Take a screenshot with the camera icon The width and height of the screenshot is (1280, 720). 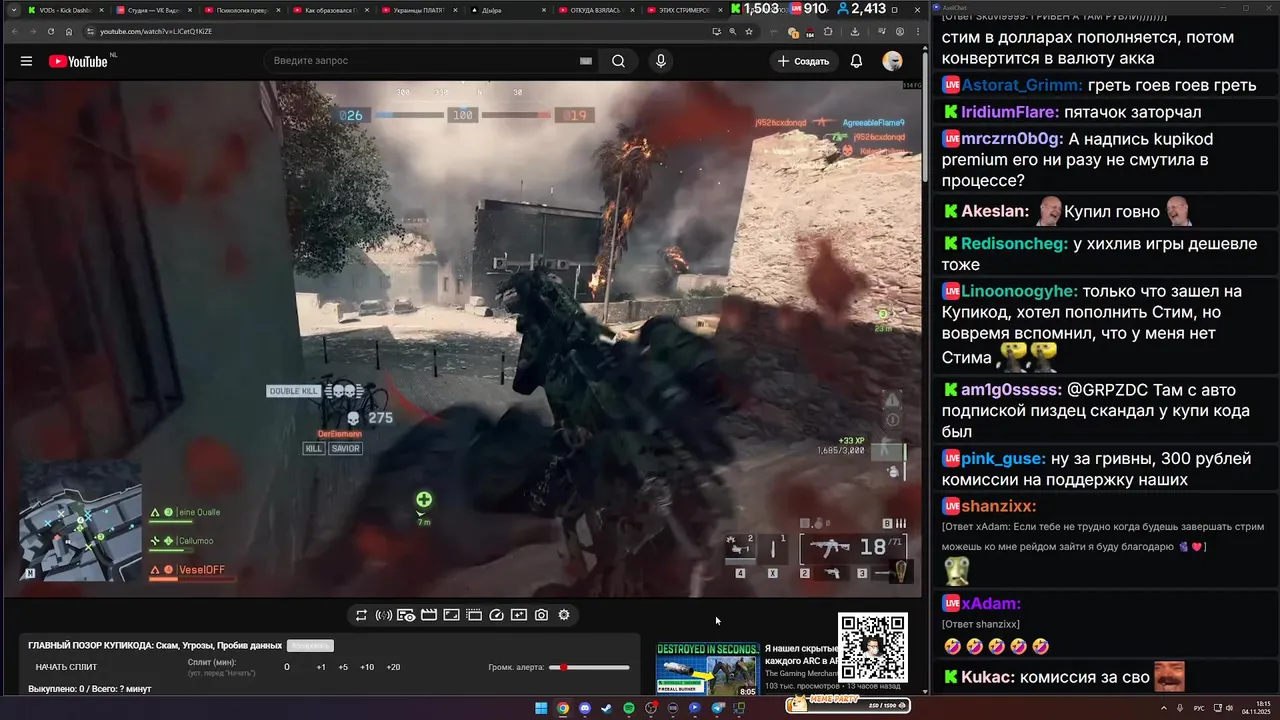click(x=541, y=615)
